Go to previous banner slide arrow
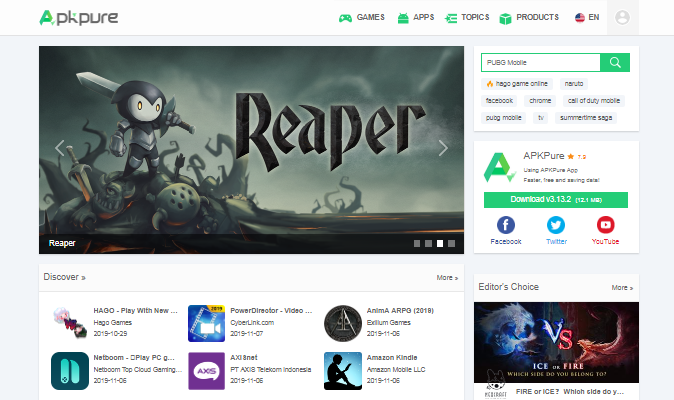The height and width of the screenshot is (400, 674). point(60,148)
